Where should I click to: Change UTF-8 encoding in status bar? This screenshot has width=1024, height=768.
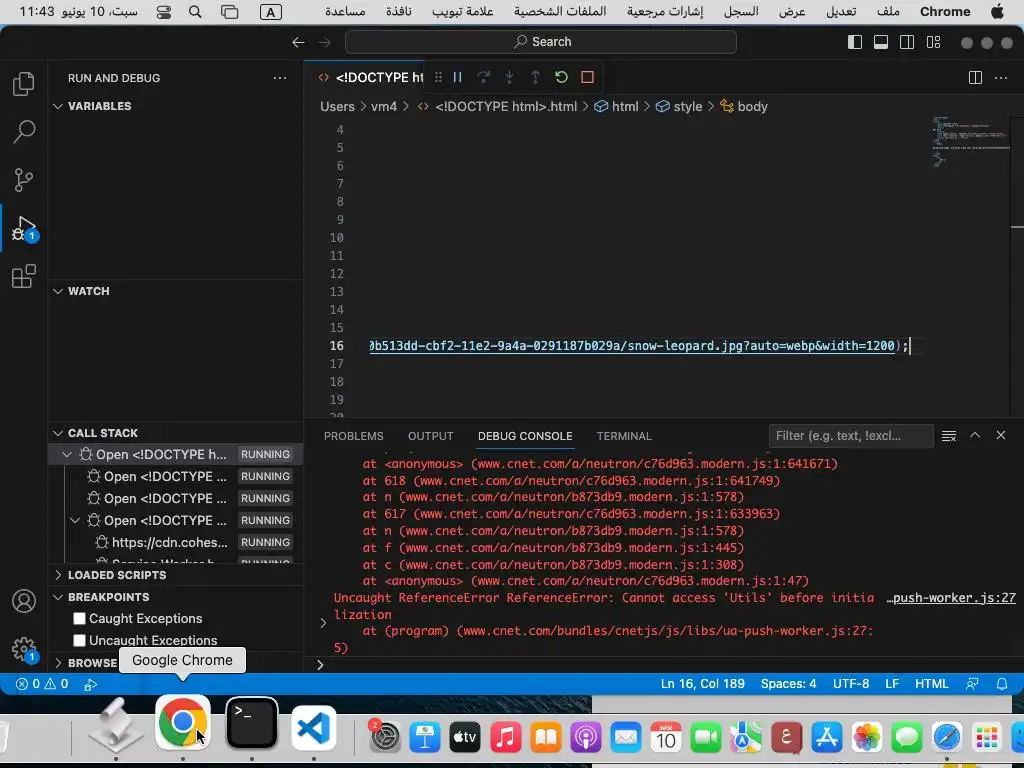[851, 684]
